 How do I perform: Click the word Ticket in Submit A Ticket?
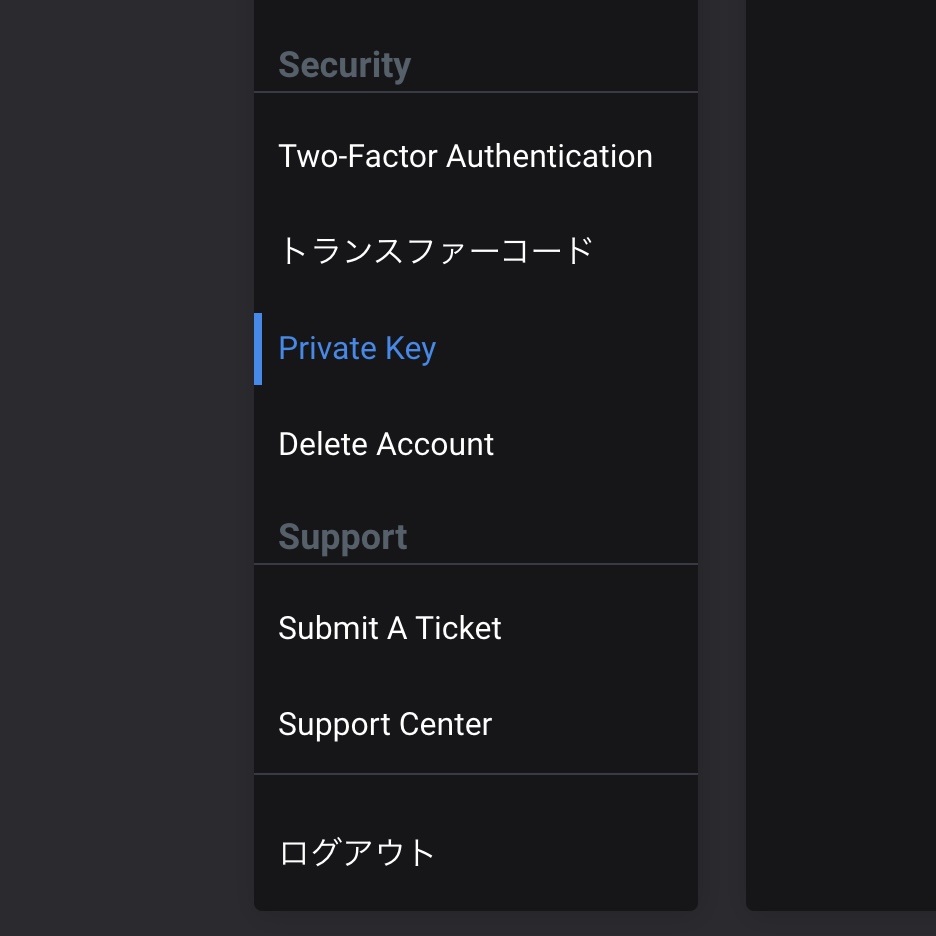pos(458,628)
